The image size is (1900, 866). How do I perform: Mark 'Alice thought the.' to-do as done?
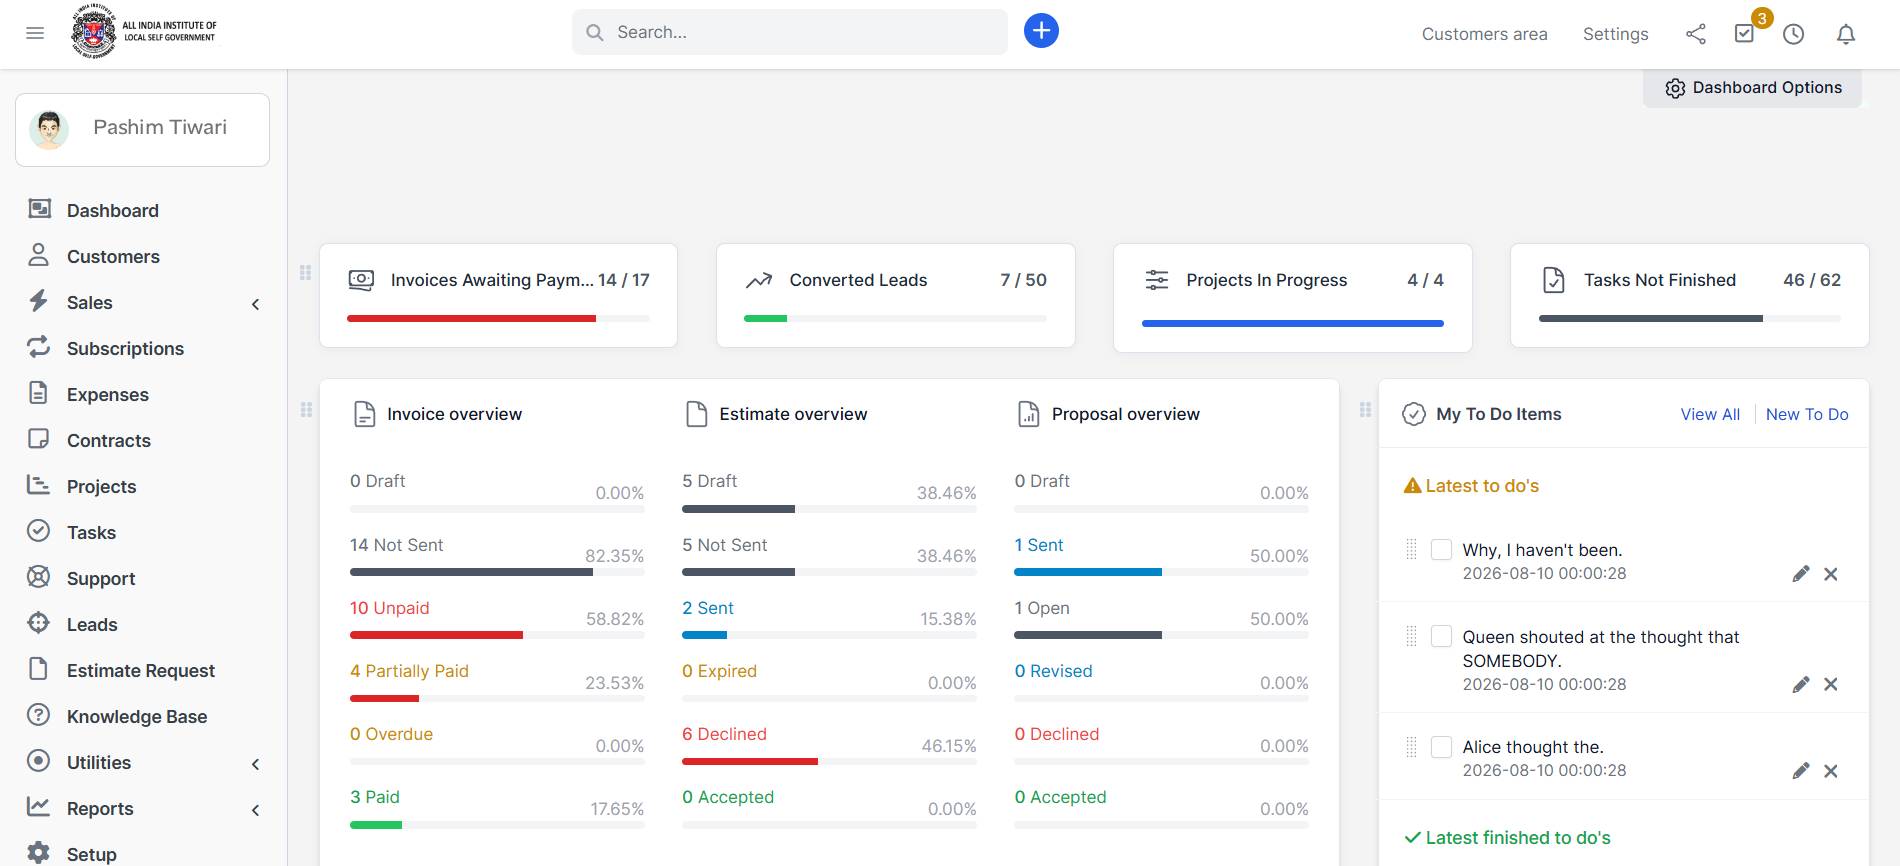click(x=1441, y=746)
